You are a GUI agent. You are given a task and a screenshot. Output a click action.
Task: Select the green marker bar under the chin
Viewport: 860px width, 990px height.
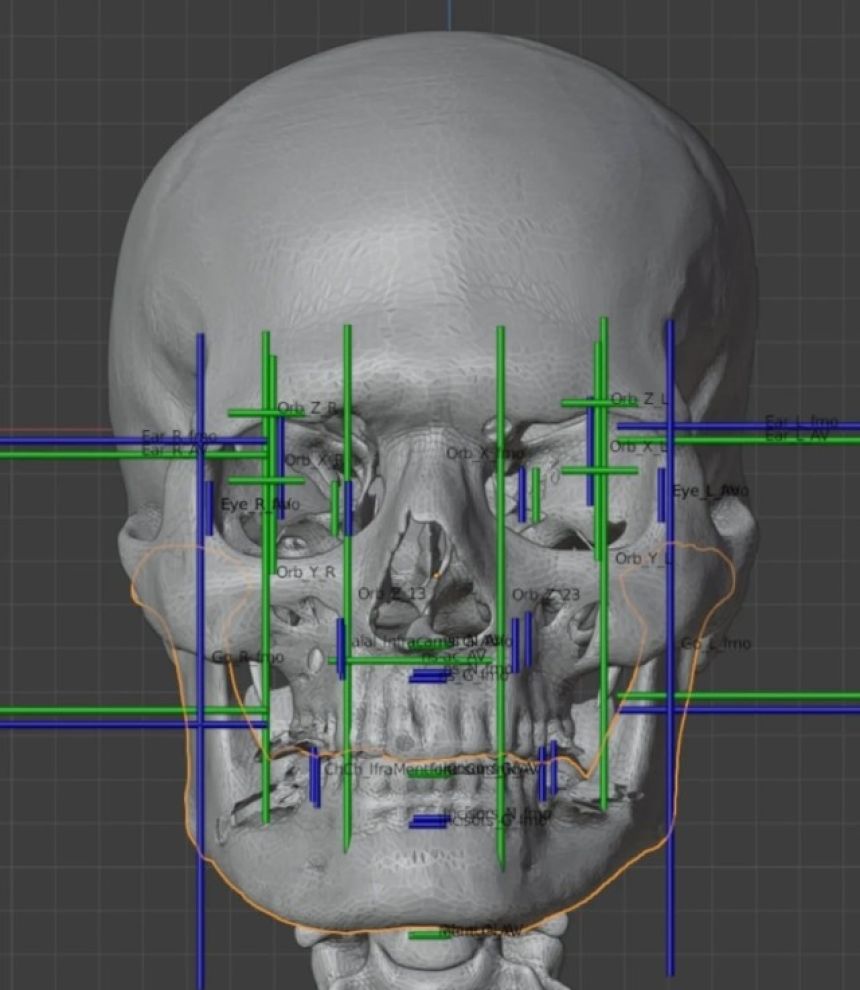[x=429, y=935]
